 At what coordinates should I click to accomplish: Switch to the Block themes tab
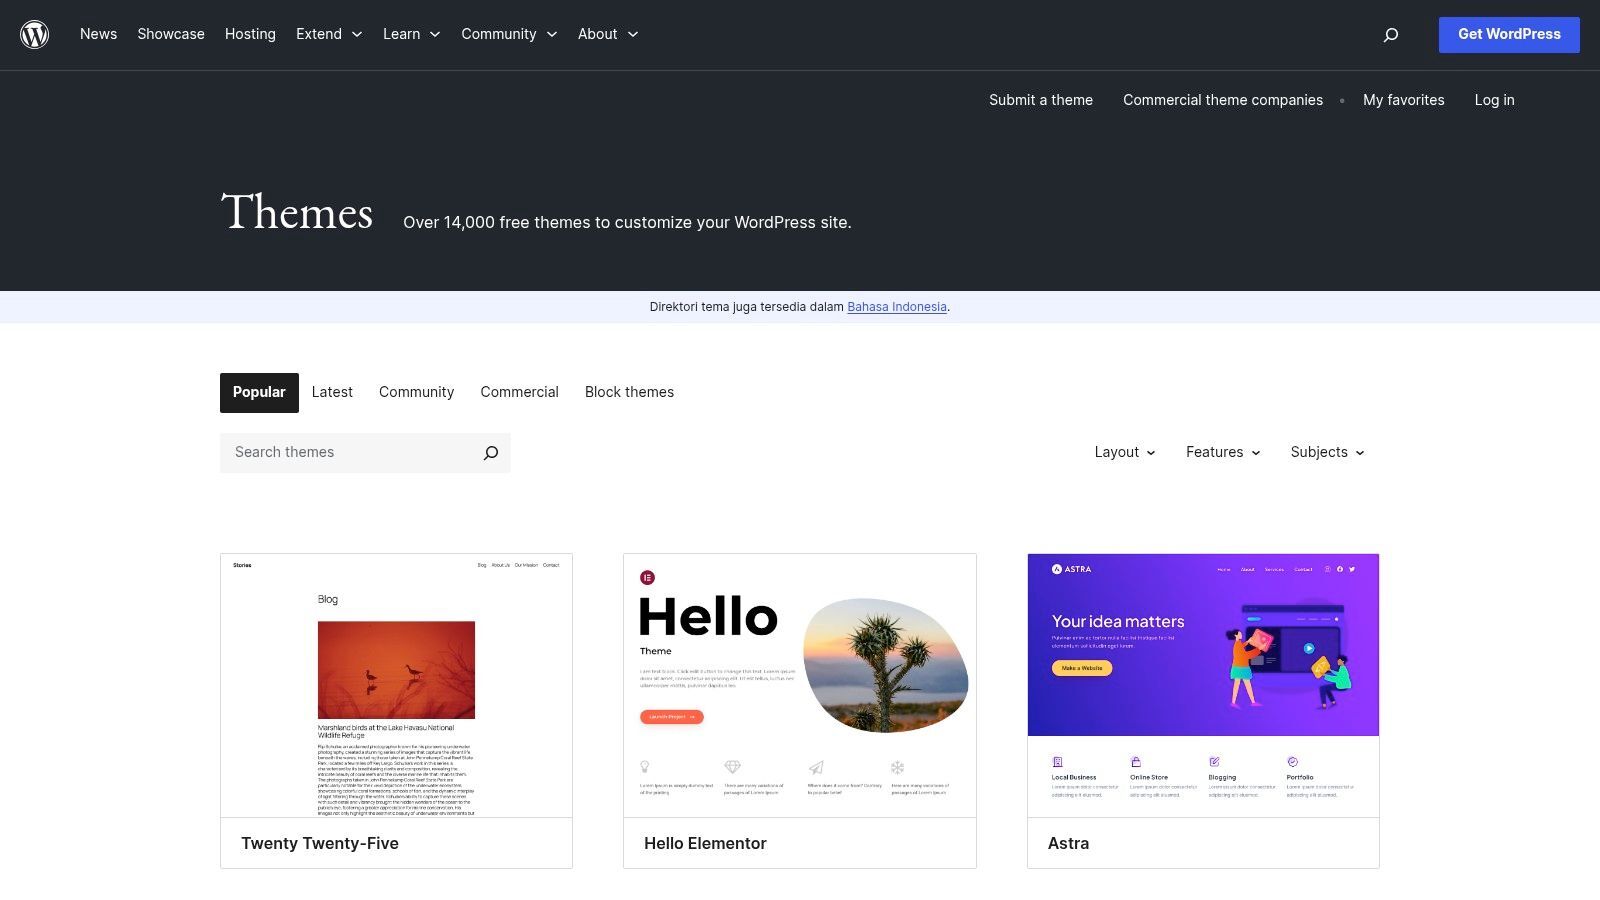(629, 392)
